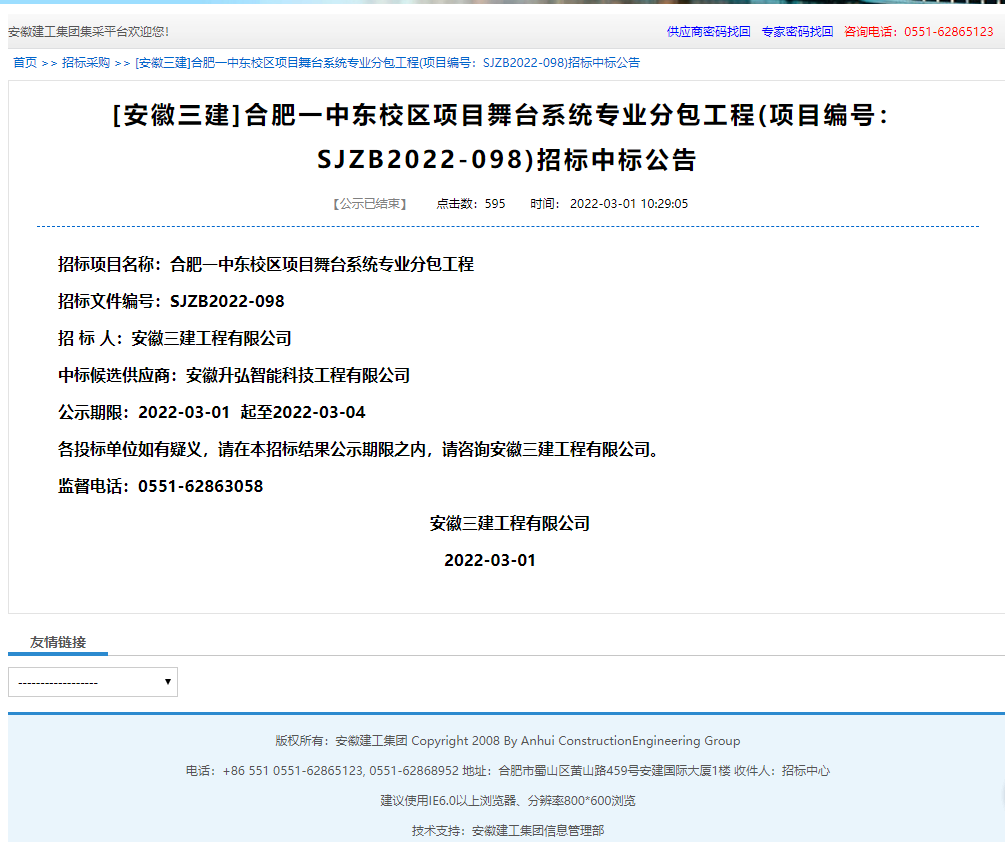Click the 中标候选供应商 company name
This screenshot has height=842, width=1005.
pyautogui.click(x=297, y=376)
